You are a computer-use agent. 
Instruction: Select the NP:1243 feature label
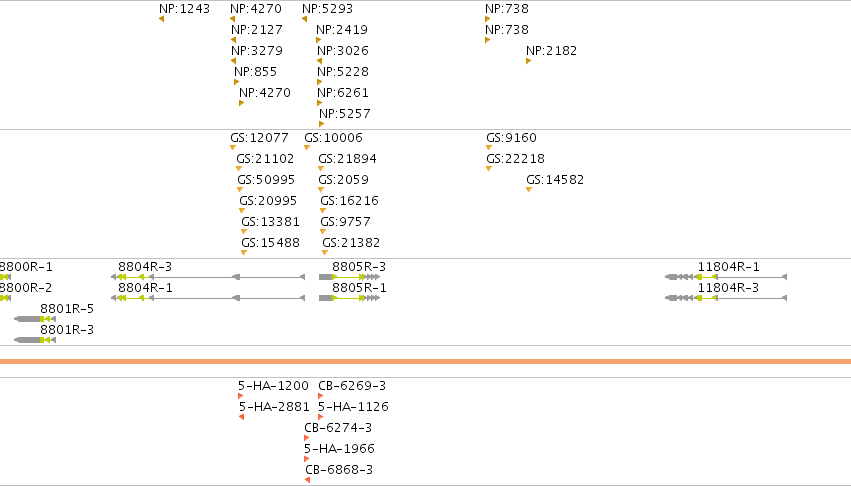pyautogui.click(x=184, y=9)
